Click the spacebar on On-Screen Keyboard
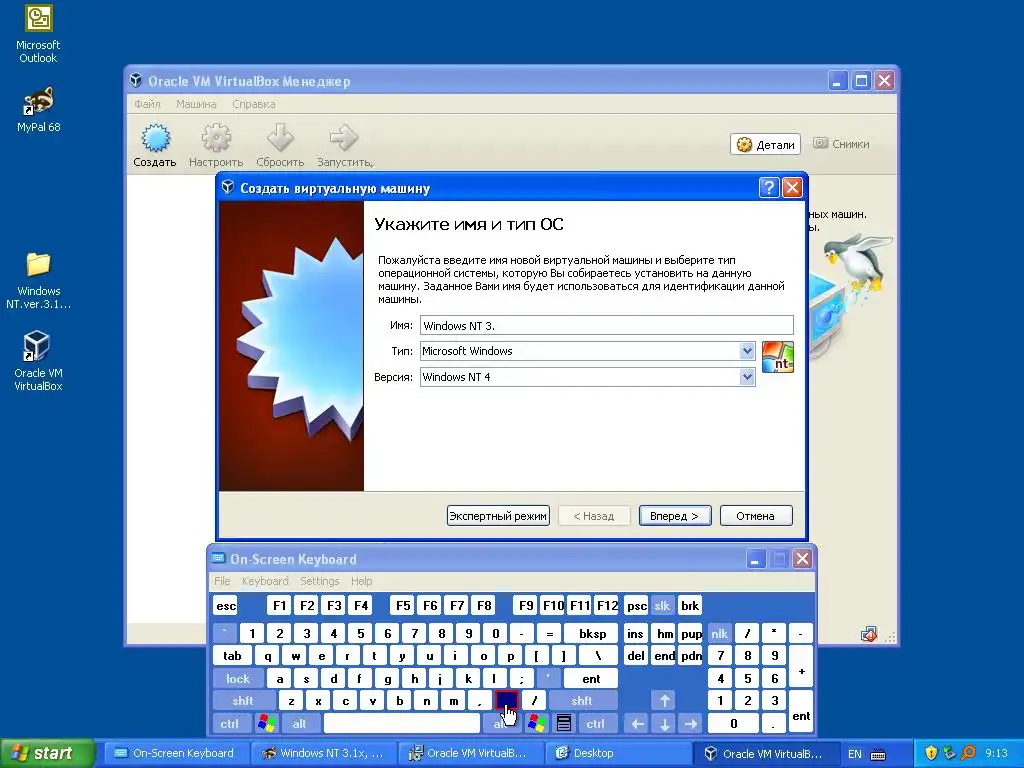This screenshot has width=1024, height=768. pos(402,724)
